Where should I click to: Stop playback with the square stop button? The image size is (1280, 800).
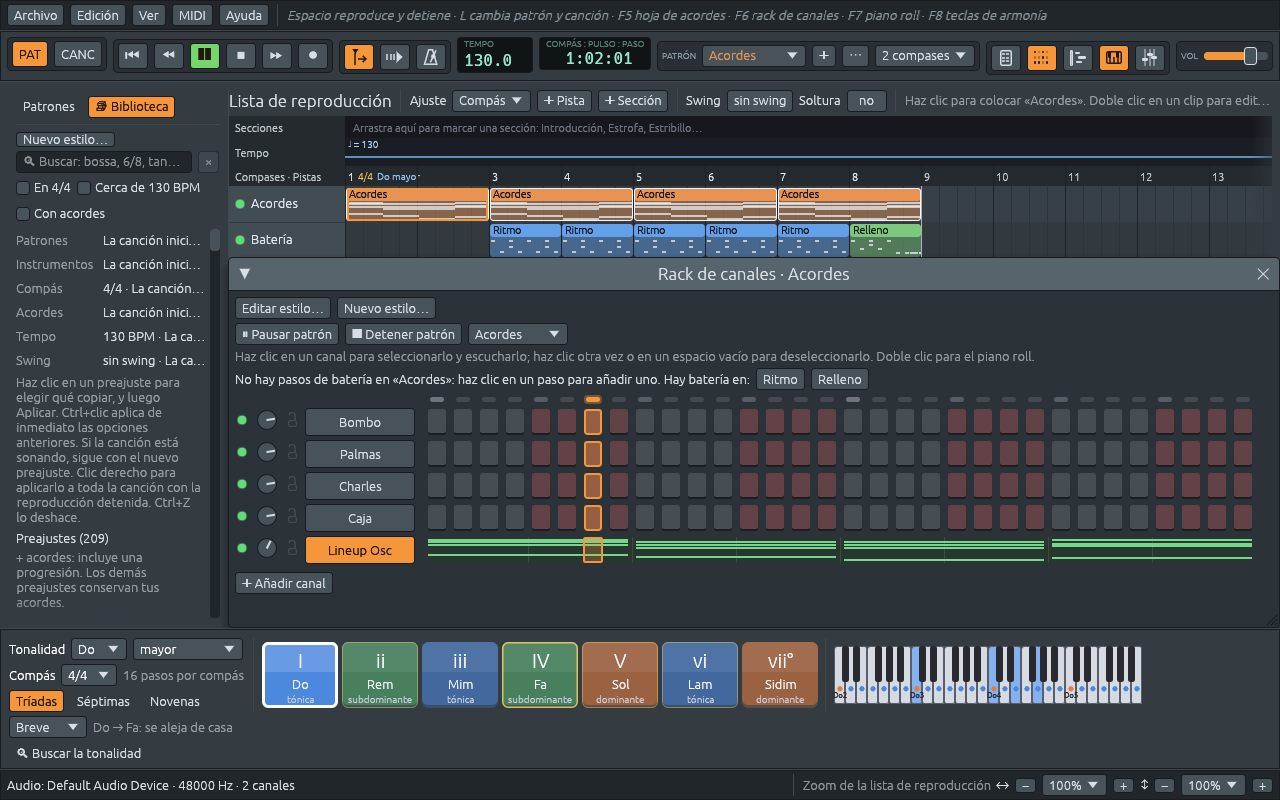[x=241, y=55]
